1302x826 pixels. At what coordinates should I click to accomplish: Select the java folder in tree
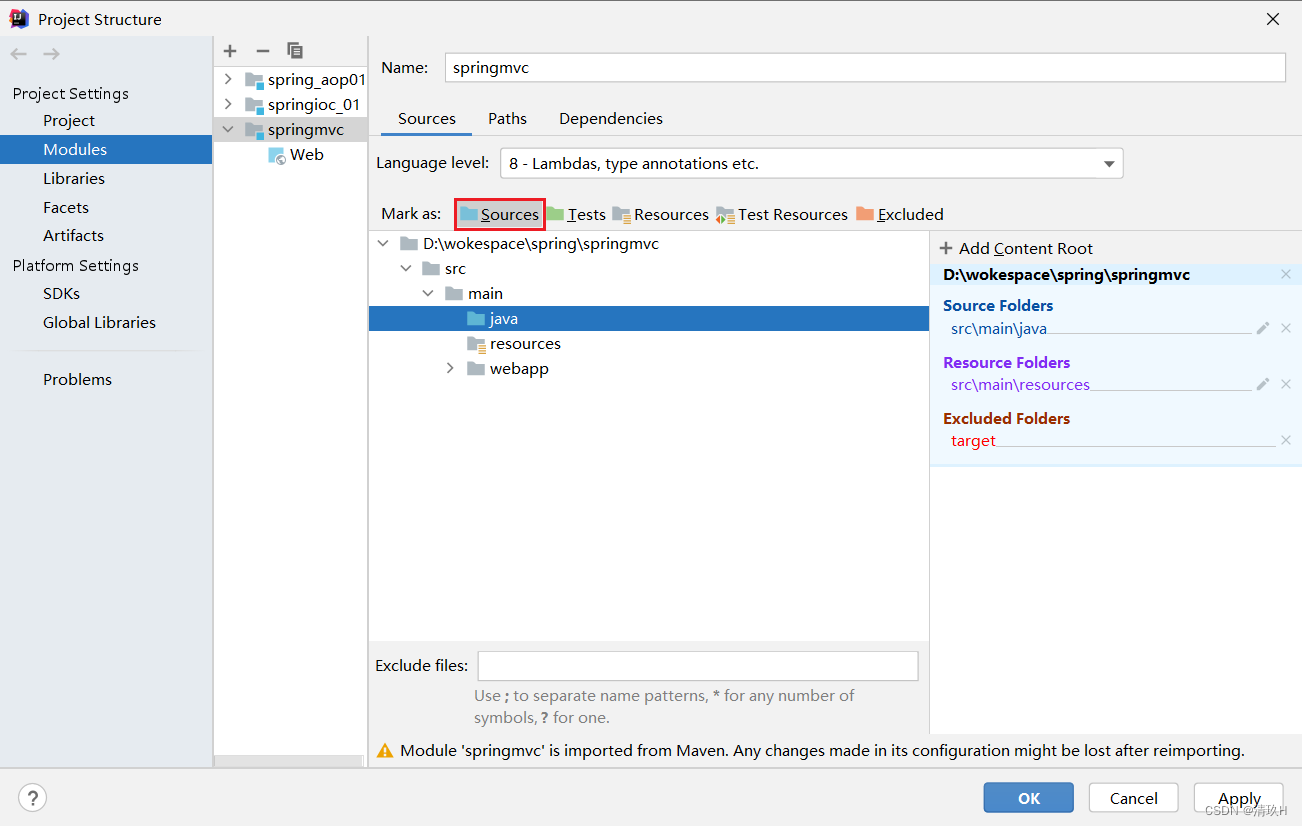(649, 318)
